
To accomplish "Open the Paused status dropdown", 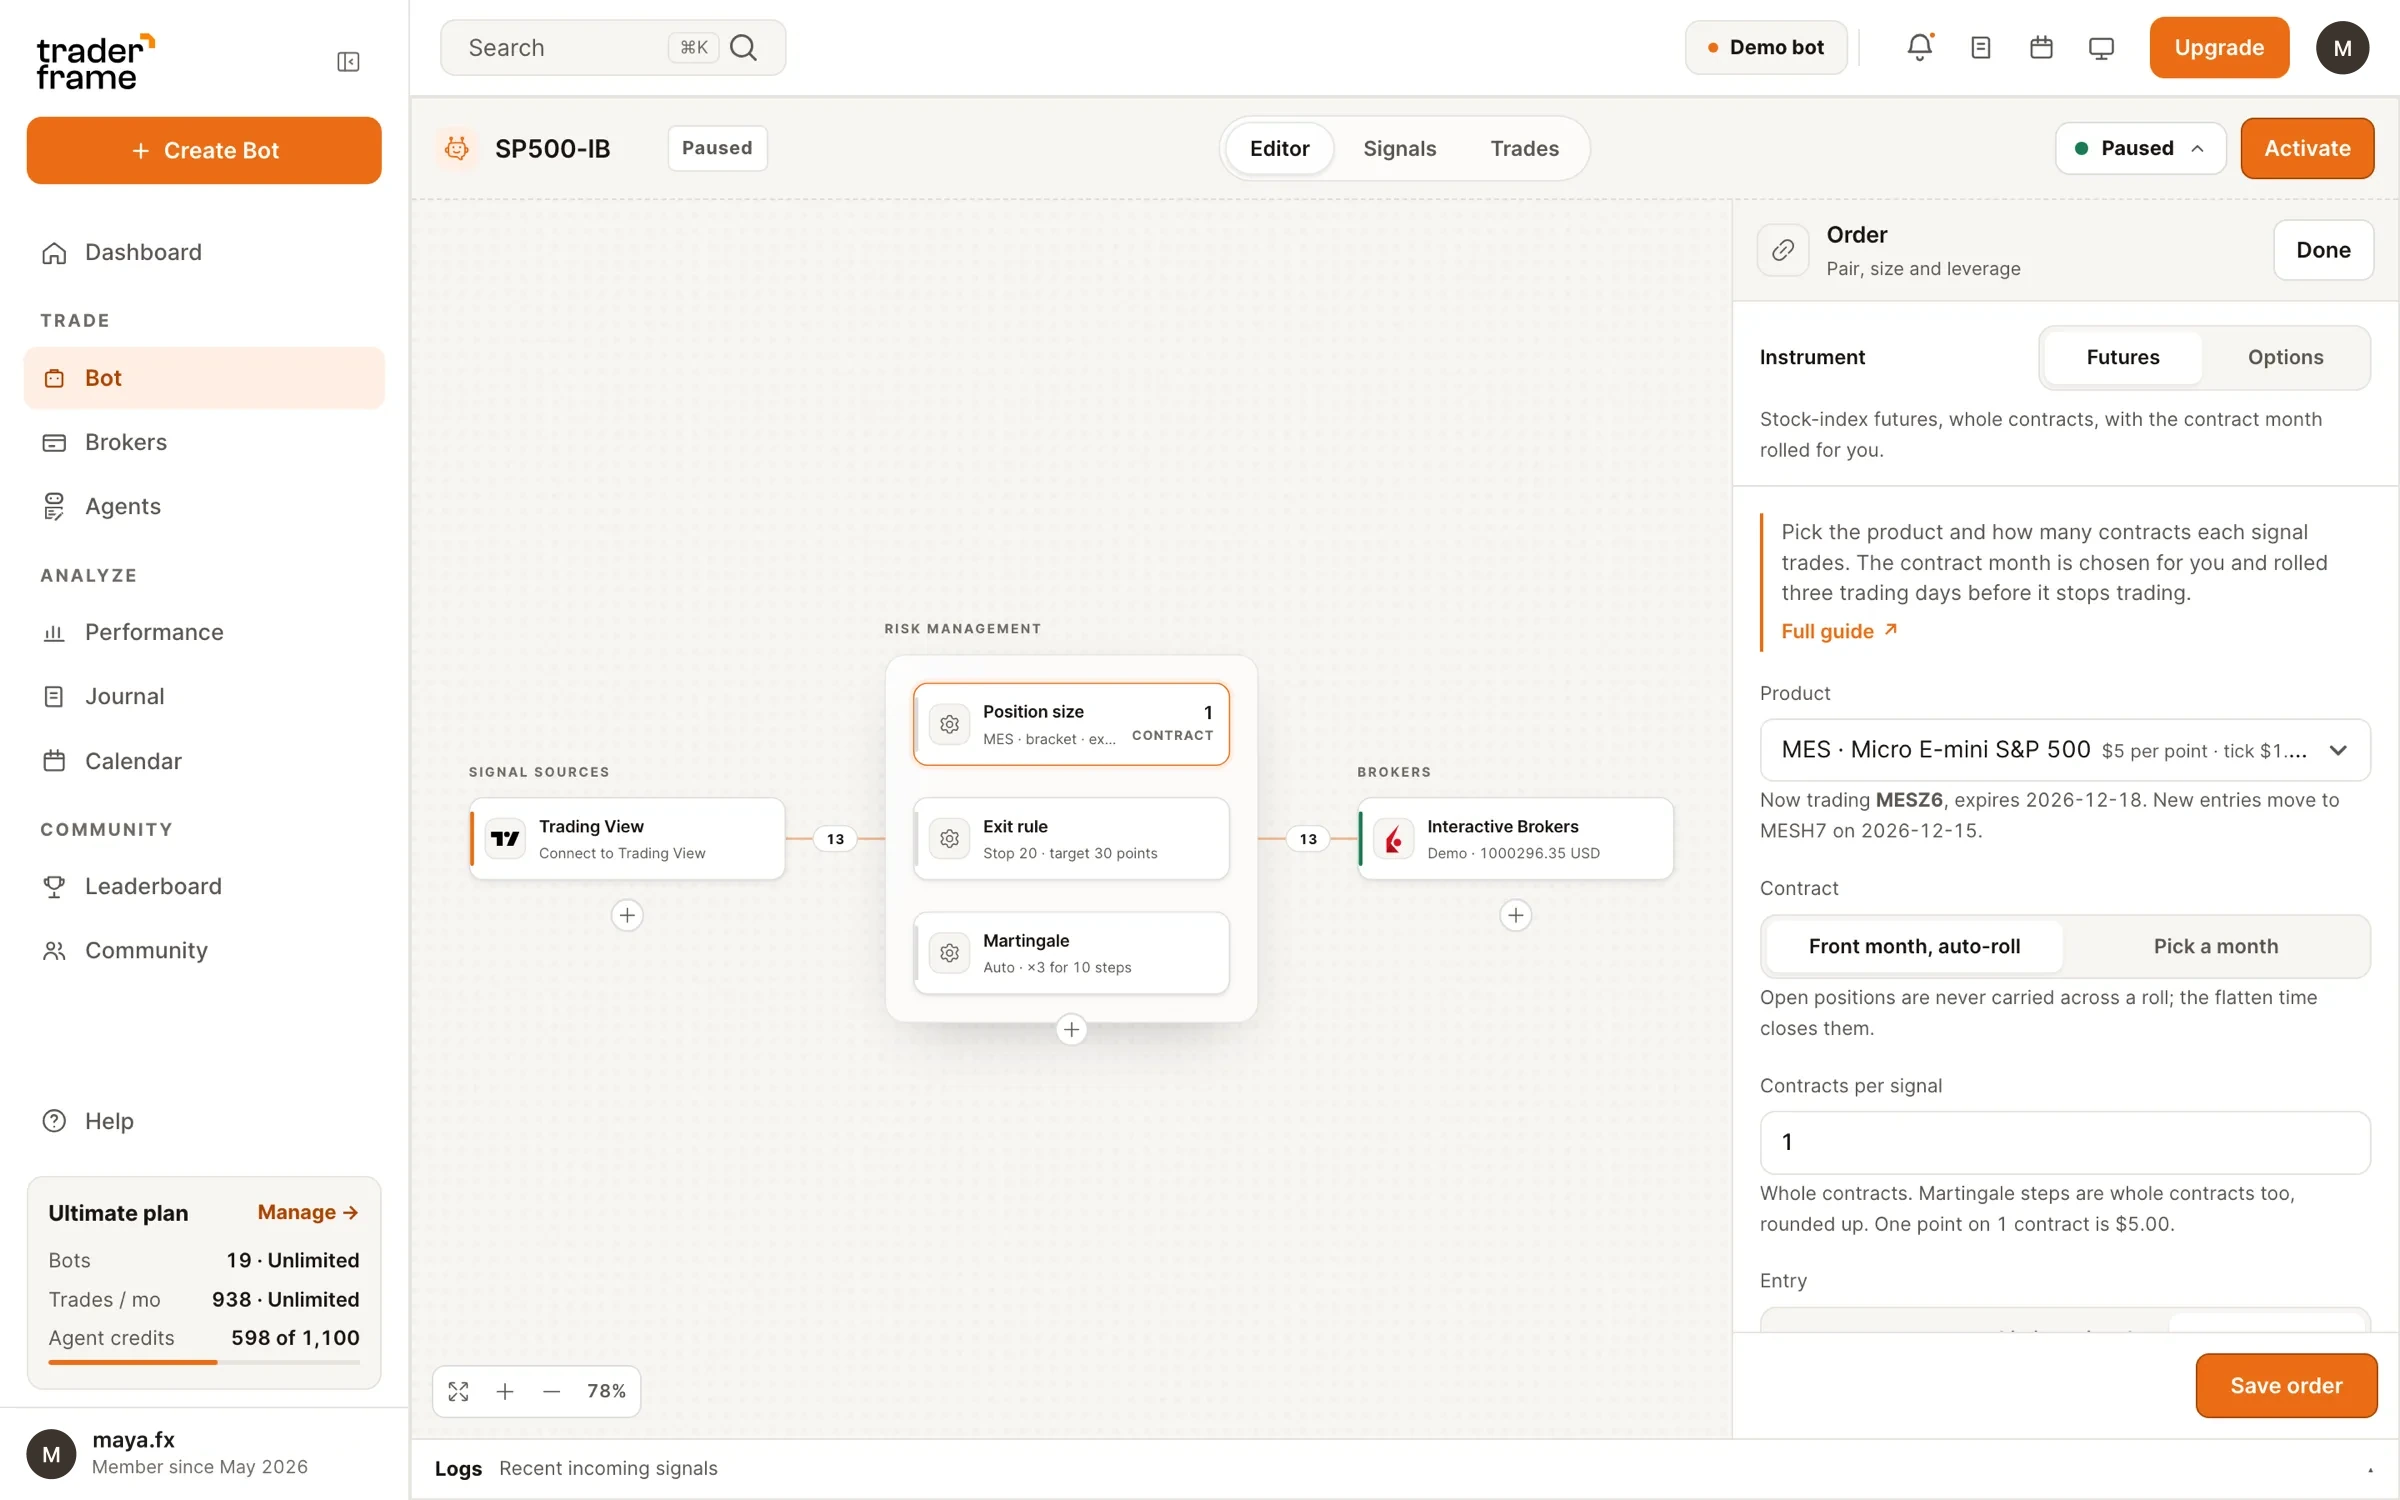I will [2140, 148].
